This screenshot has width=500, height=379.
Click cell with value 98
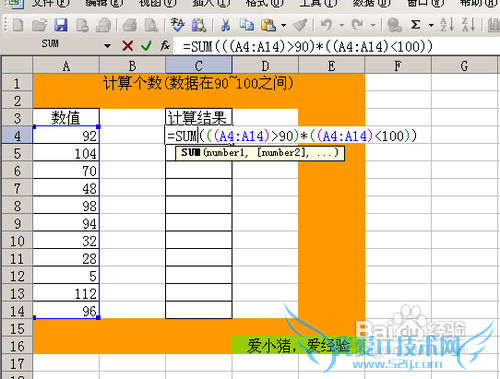[x=66, y=206]
